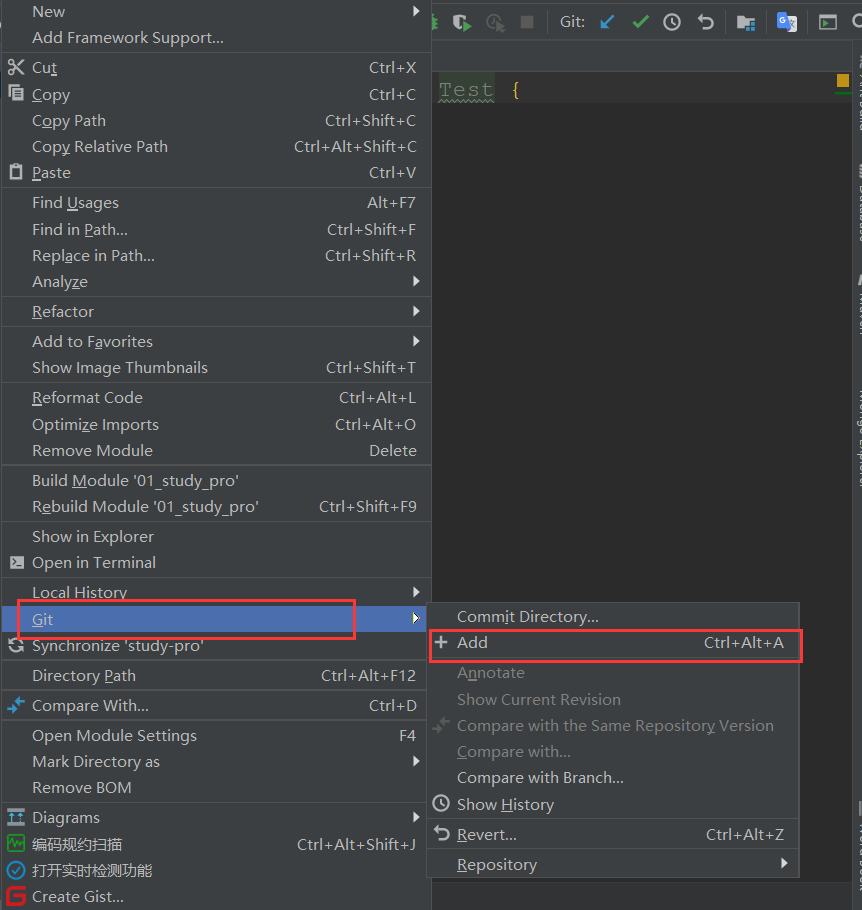Open Find in Path... entry
862x910 pixels.
pyautogui.click(x=217, y=230)
